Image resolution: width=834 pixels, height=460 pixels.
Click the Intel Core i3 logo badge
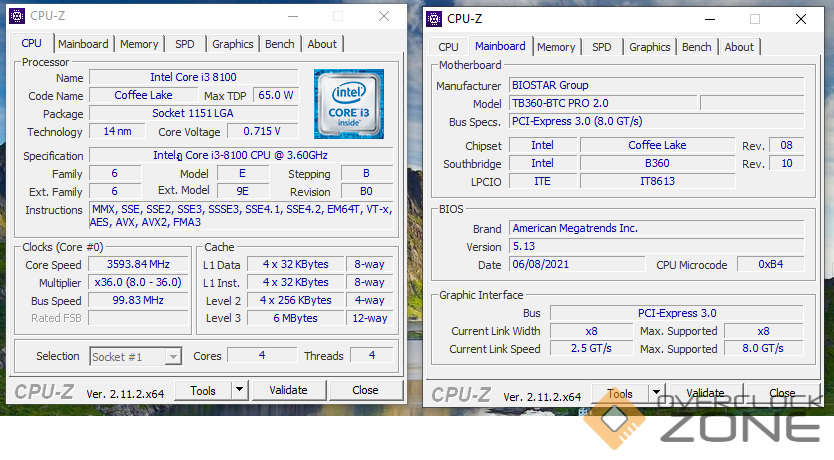[x=348, y=103]
